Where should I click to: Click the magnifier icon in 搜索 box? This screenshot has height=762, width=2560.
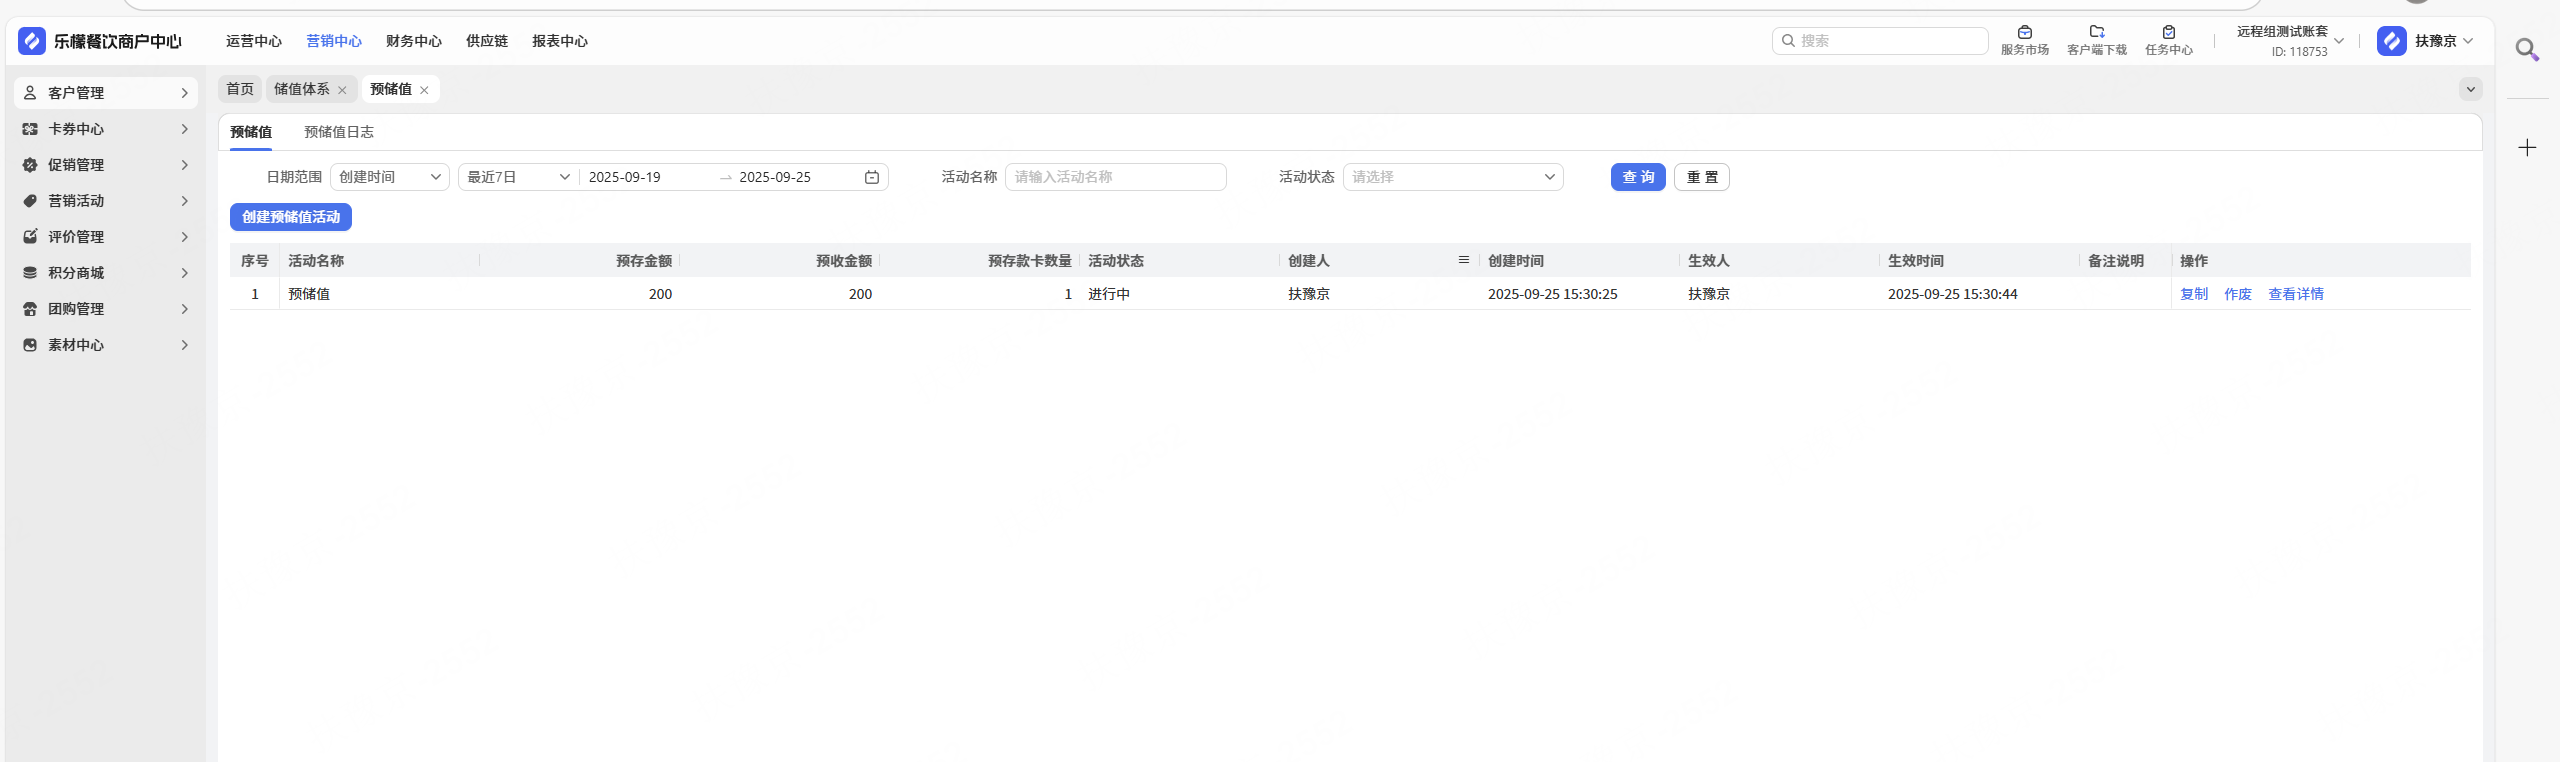click(1788, 41)
